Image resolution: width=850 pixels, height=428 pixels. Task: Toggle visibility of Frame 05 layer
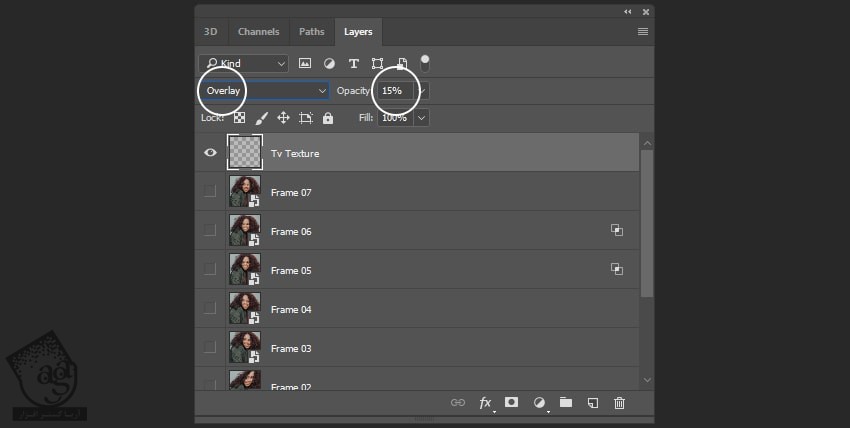point(210,270)
